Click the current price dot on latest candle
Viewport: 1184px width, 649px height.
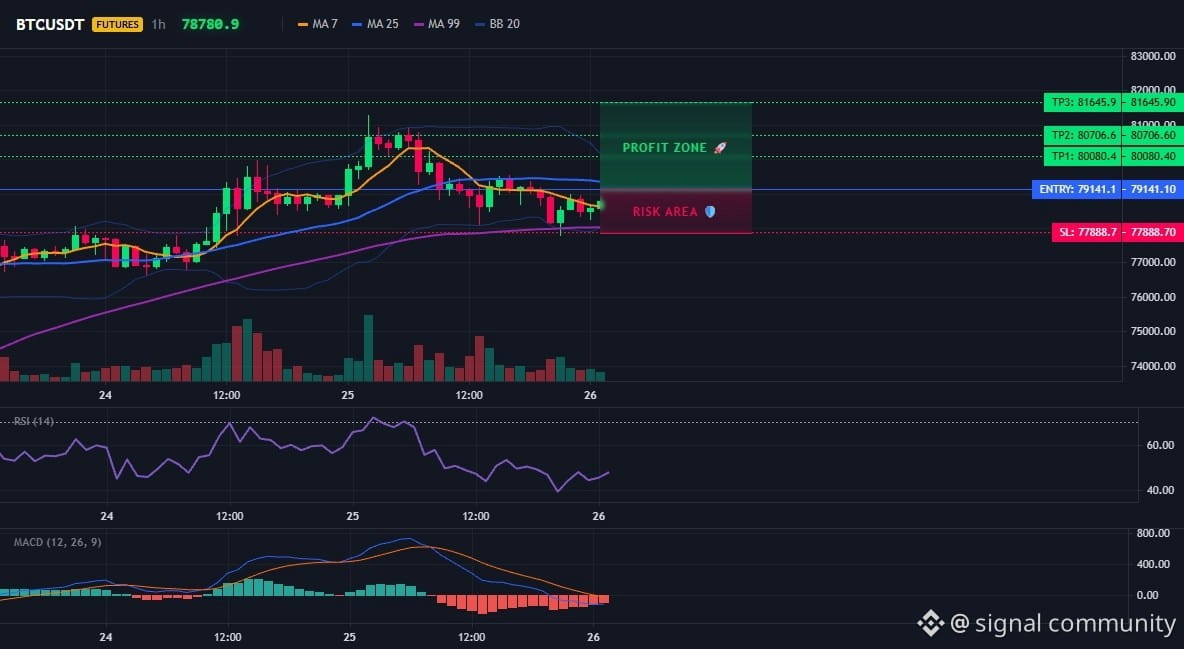point(600,205)
